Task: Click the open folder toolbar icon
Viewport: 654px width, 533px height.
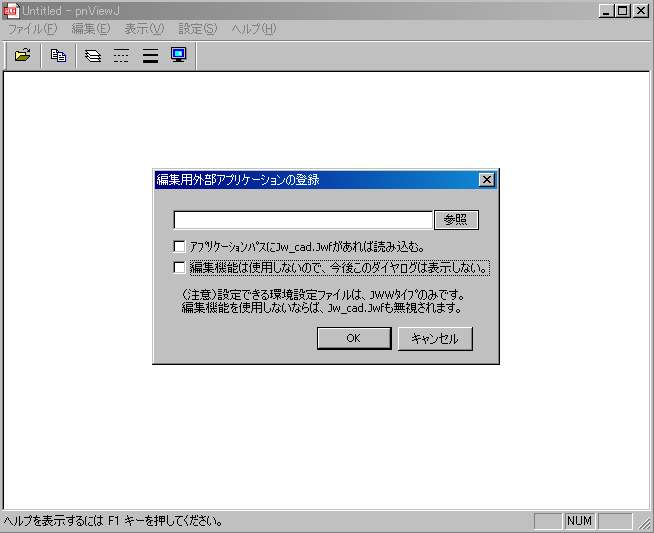Action: (23, 55)
